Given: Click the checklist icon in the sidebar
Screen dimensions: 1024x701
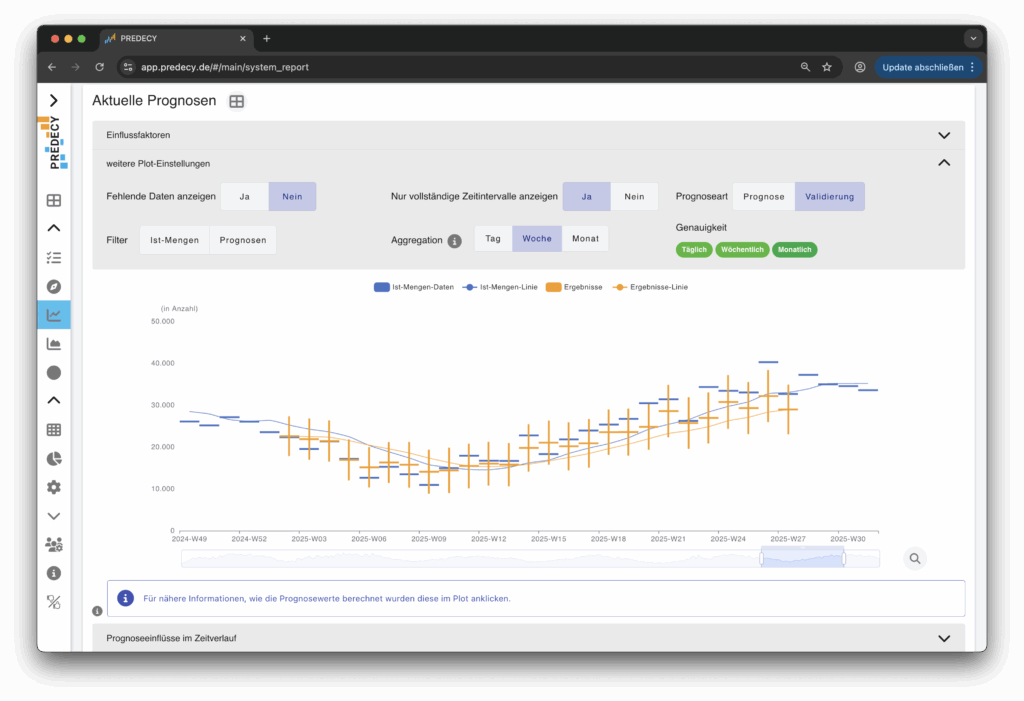Looking at the screenshot, I should [x=54, y=258].
